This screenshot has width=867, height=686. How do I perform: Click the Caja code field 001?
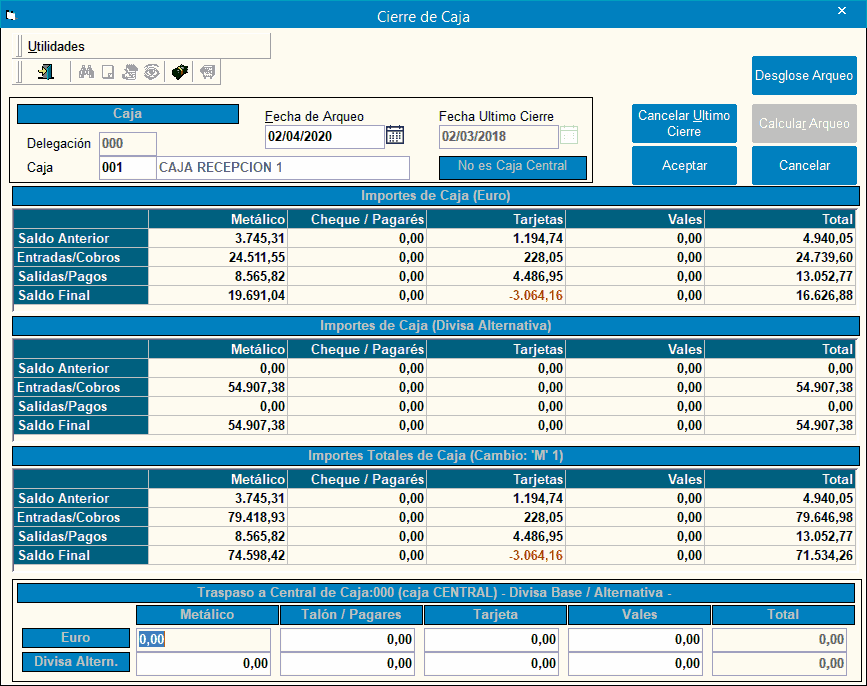(127, 168)
